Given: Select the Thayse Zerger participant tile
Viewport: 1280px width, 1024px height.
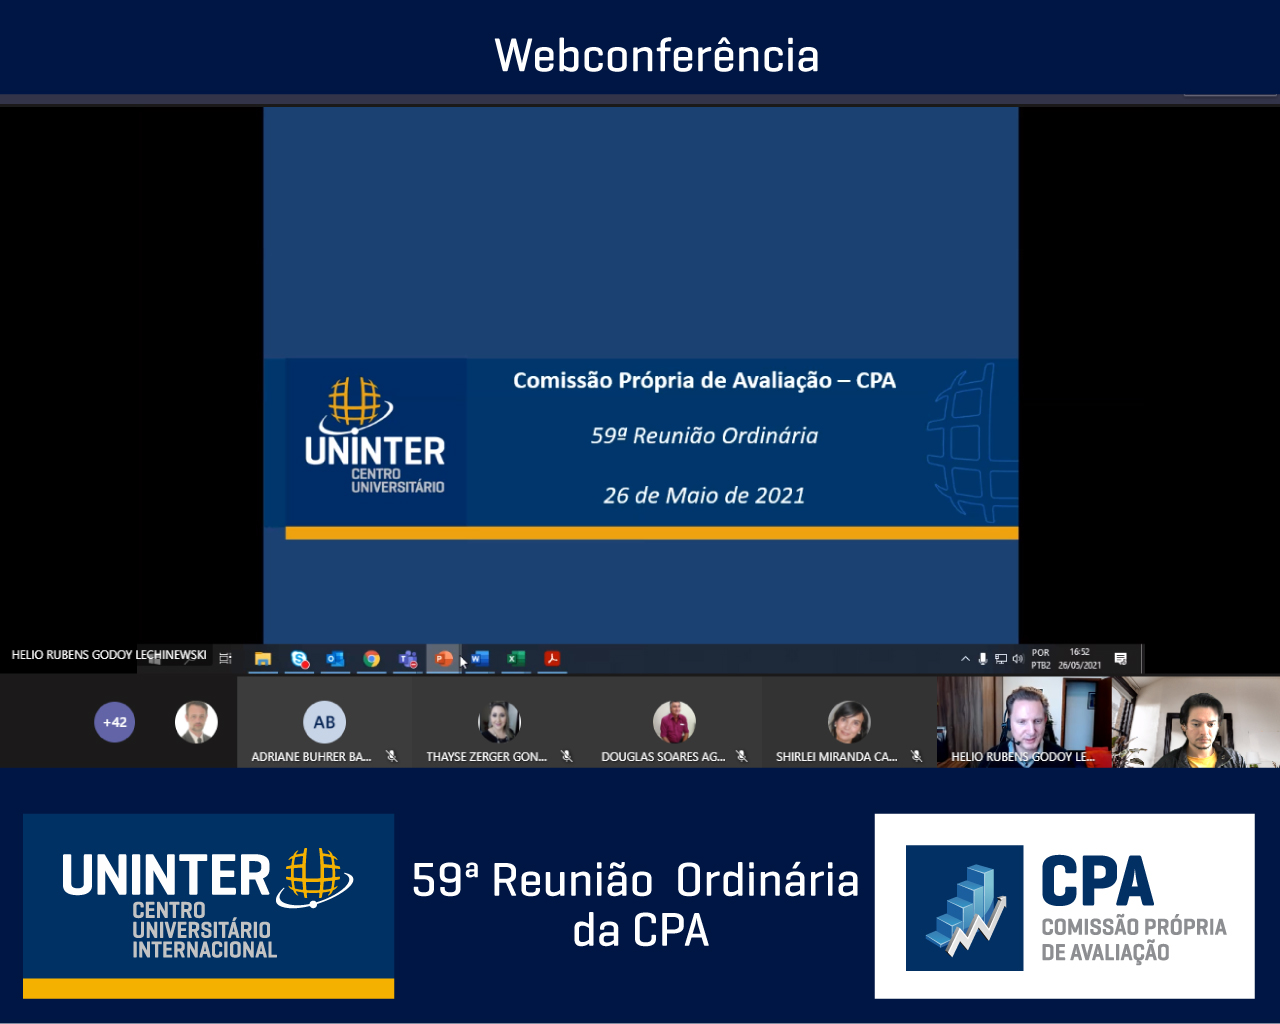Looking at the screenshot, I should tap(499, 723).
